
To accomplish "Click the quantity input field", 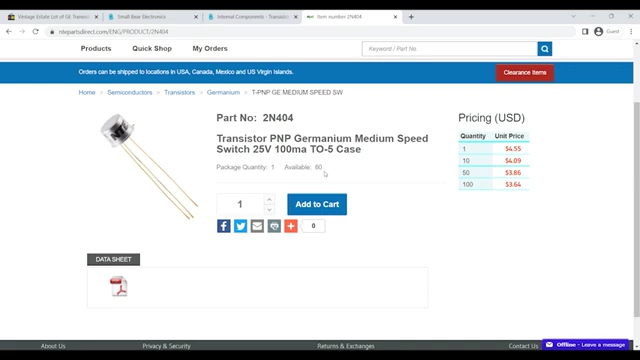I will pos(240,204).
